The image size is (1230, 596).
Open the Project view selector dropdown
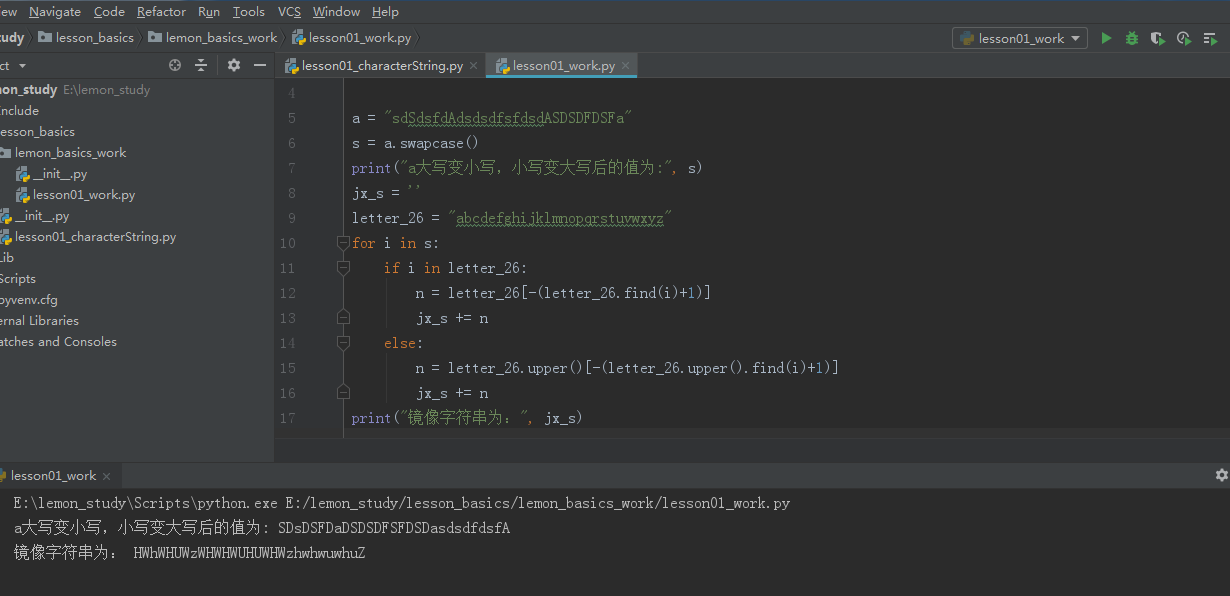pos(22,65)
